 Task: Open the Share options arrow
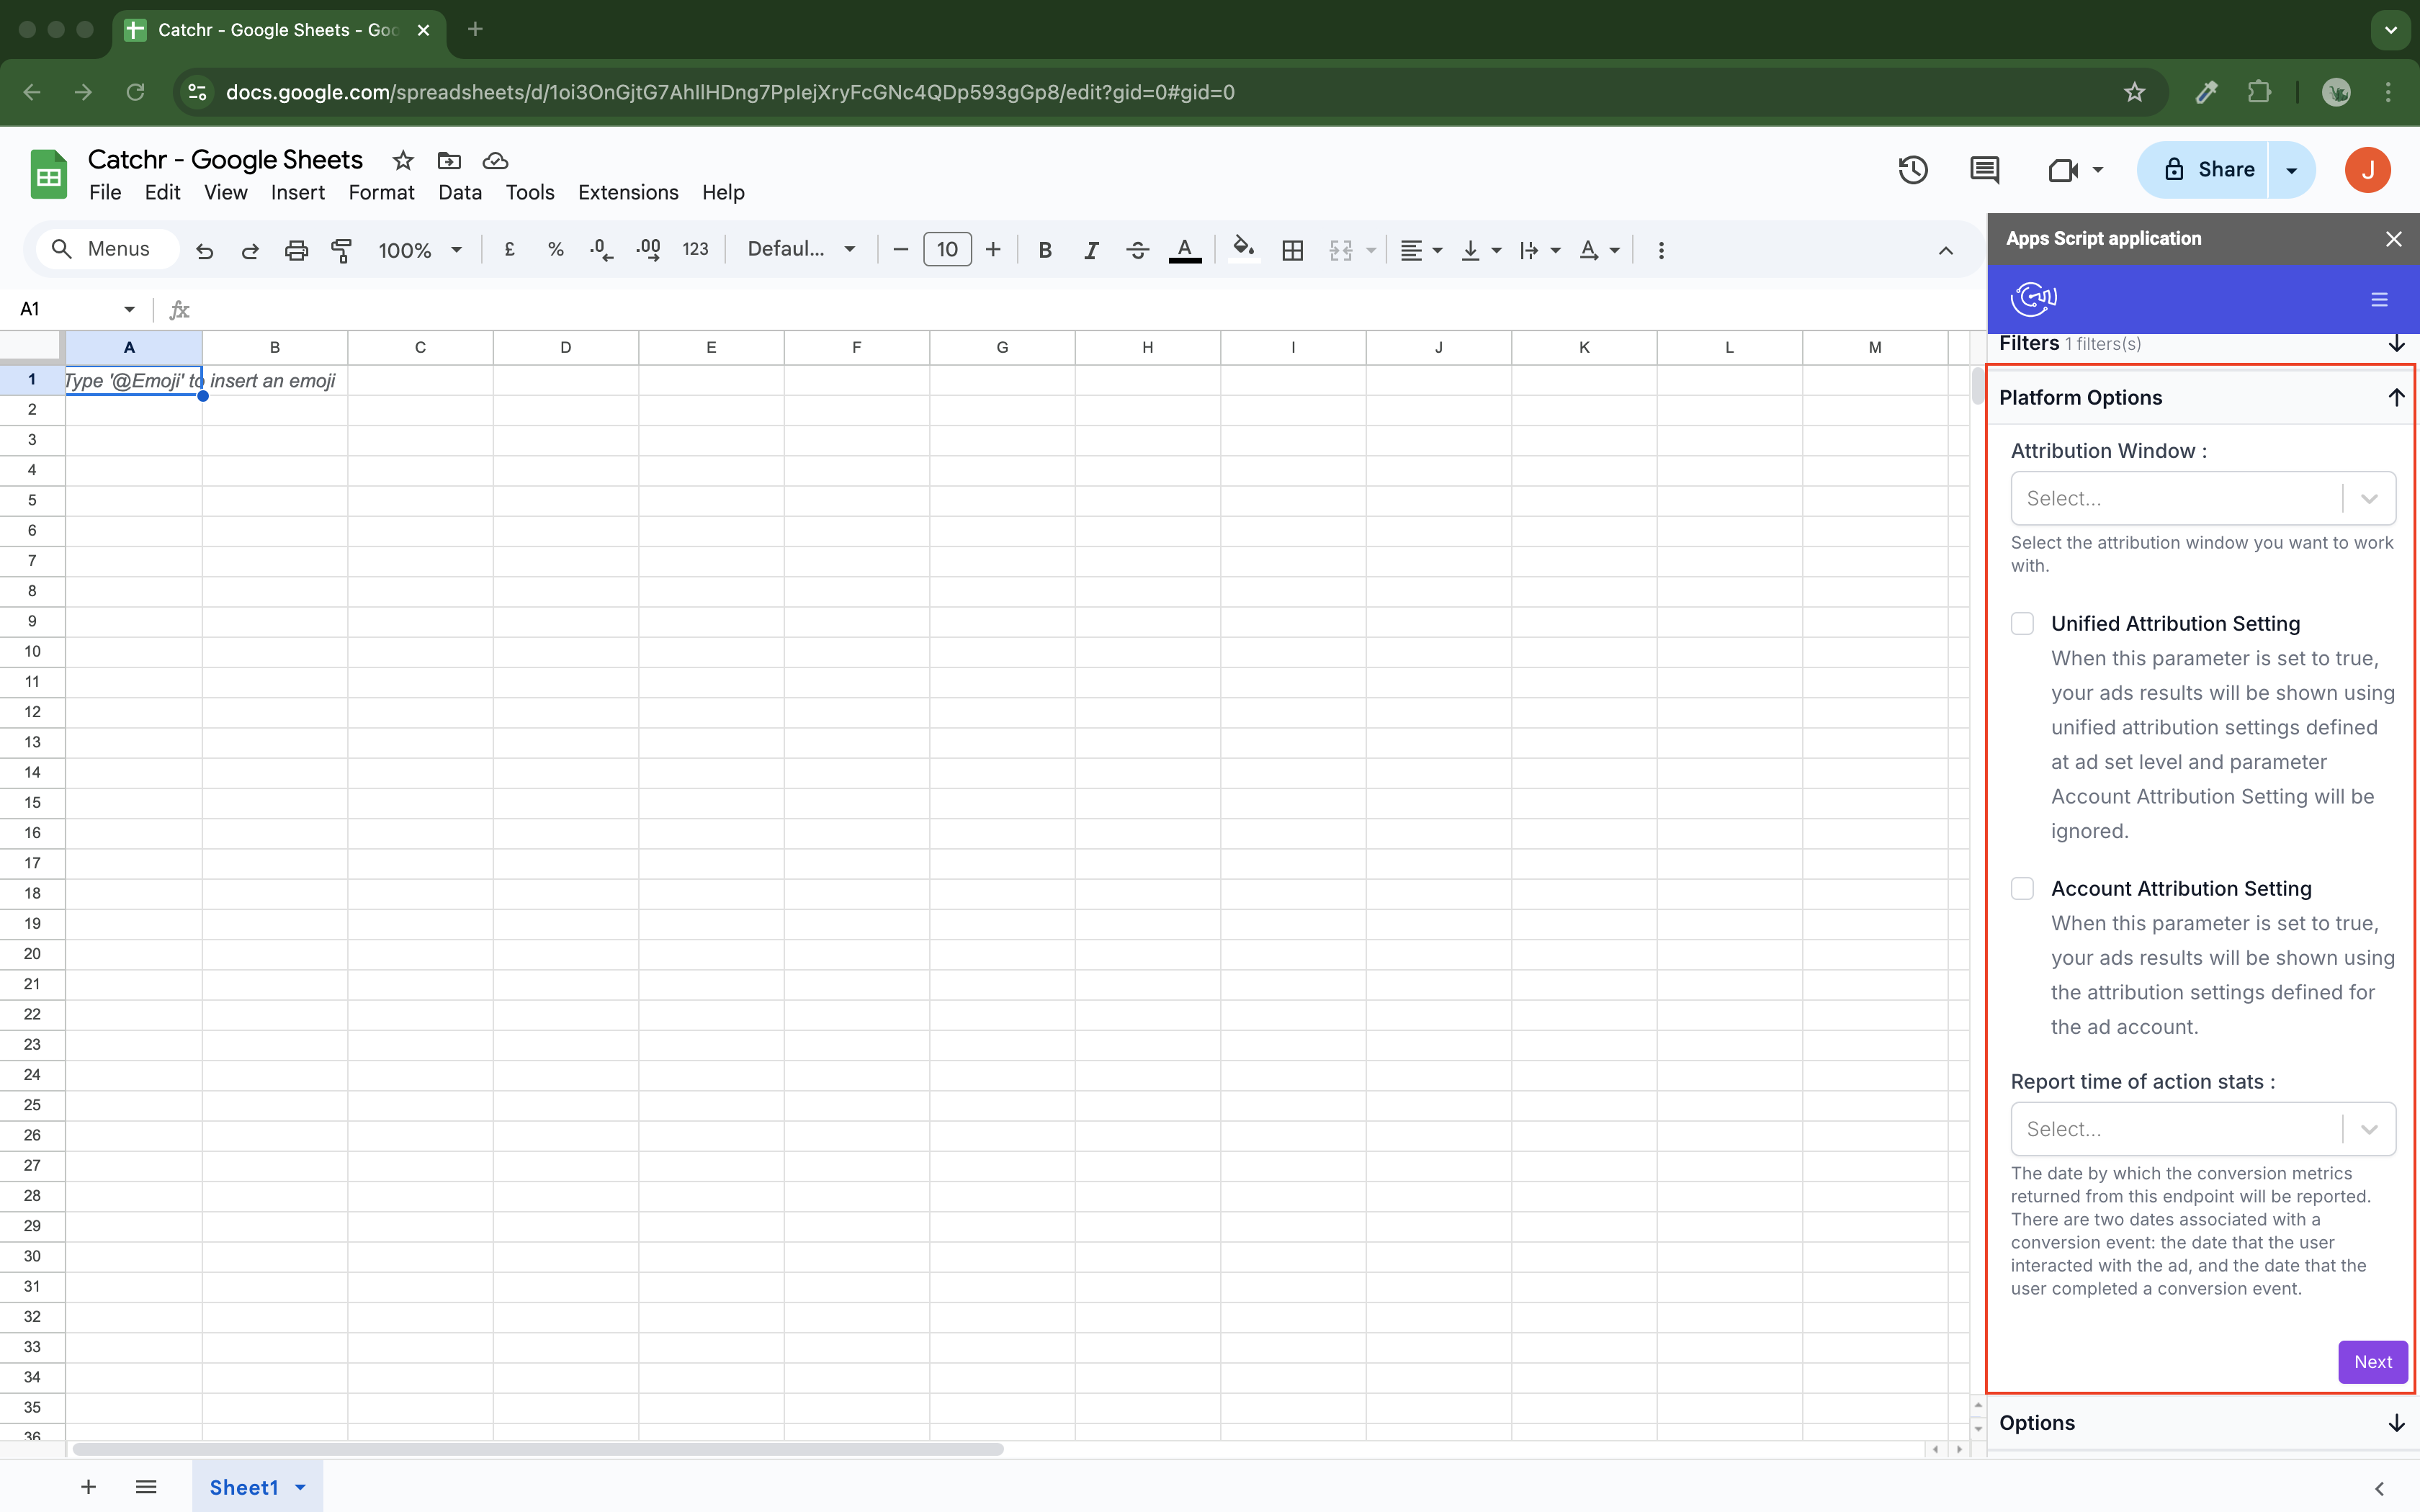click(2291, 170)
